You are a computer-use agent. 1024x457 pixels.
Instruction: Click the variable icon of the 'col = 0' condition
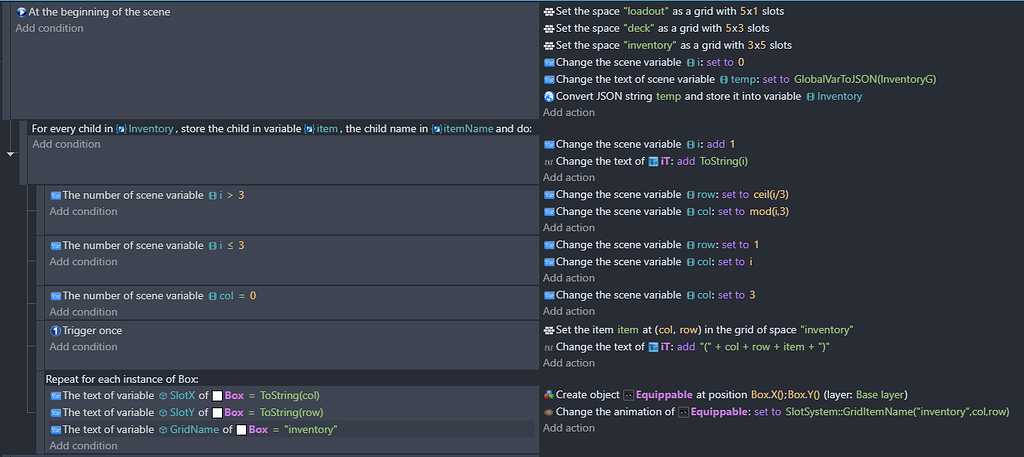(x=56, y=296)
